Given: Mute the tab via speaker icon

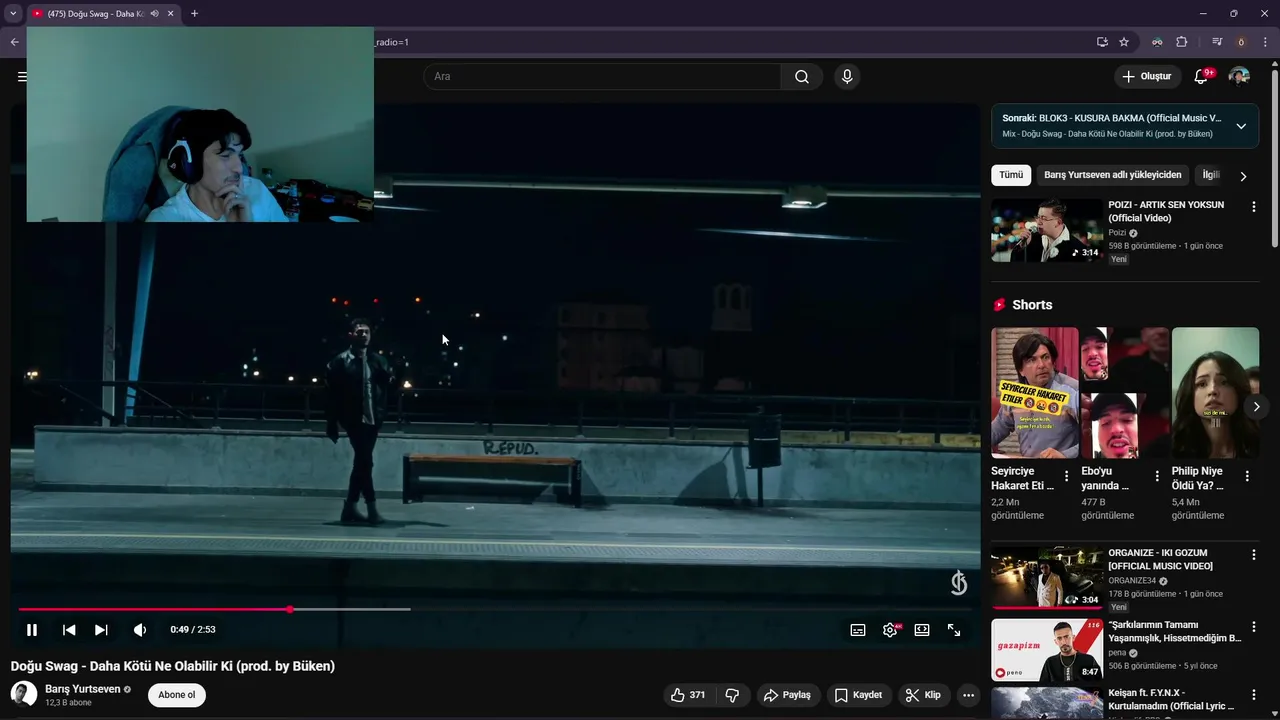Looking at the screenshot, I should (x=154, y=14).
